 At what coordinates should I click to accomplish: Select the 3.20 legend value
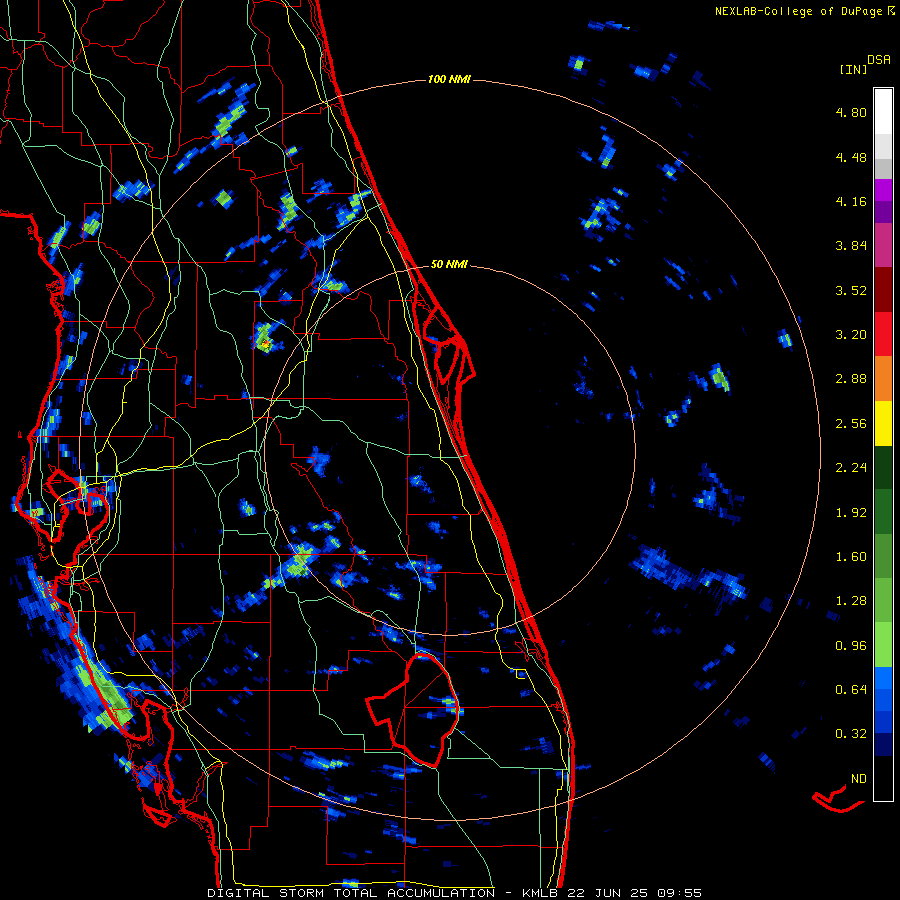pos(851,335)
